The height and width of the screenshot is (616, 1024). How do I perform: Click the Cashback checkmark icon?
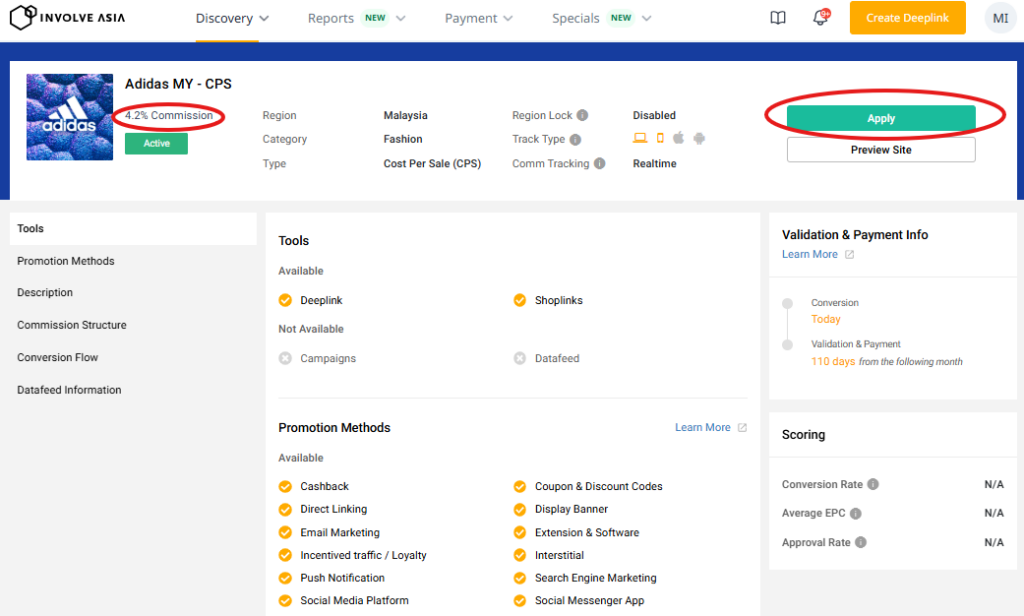[285, 487]
